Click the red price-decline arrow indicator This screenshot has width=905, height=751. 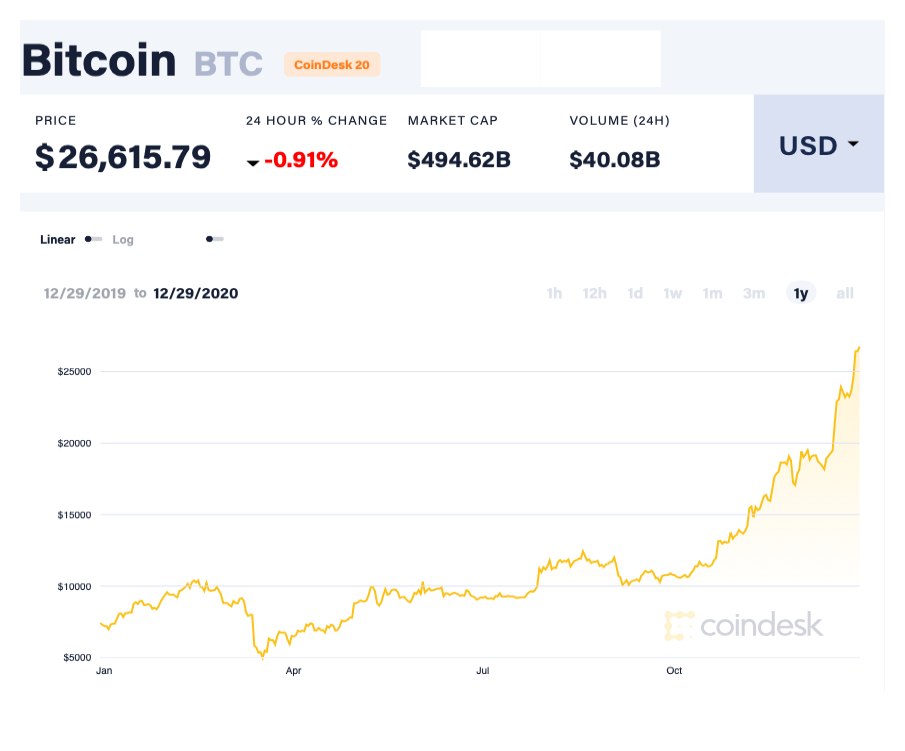[x=253, y=163]
